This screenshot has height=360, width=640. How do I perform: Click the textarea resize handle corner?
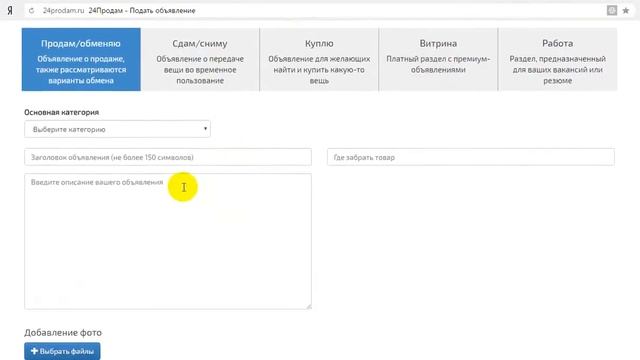coord(309,307)
